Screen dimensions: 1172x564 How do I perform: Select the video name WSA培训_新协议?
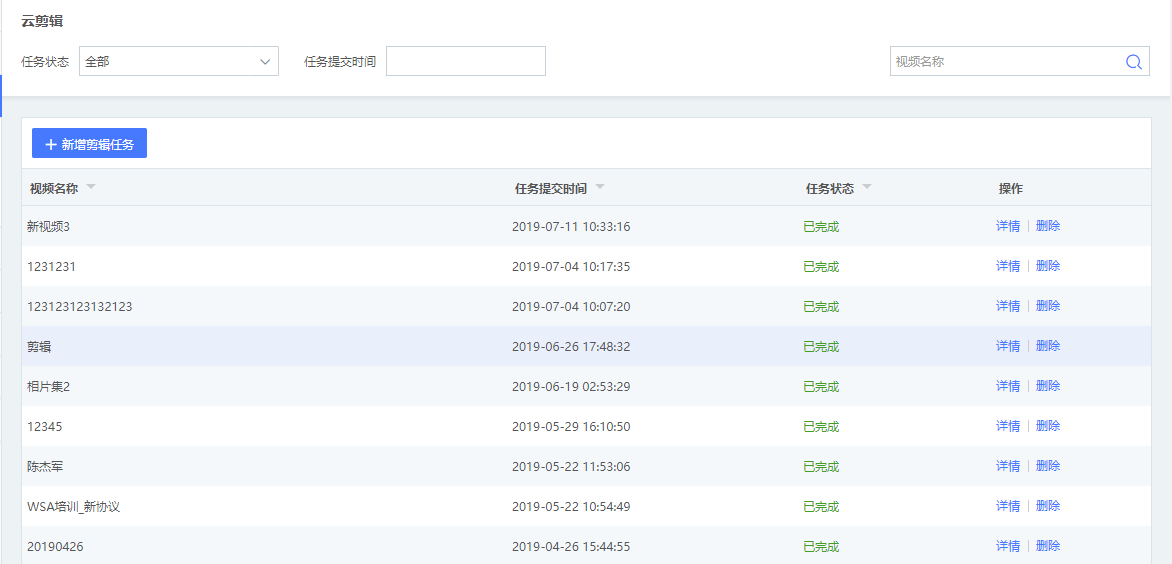[x=73, y=506]
